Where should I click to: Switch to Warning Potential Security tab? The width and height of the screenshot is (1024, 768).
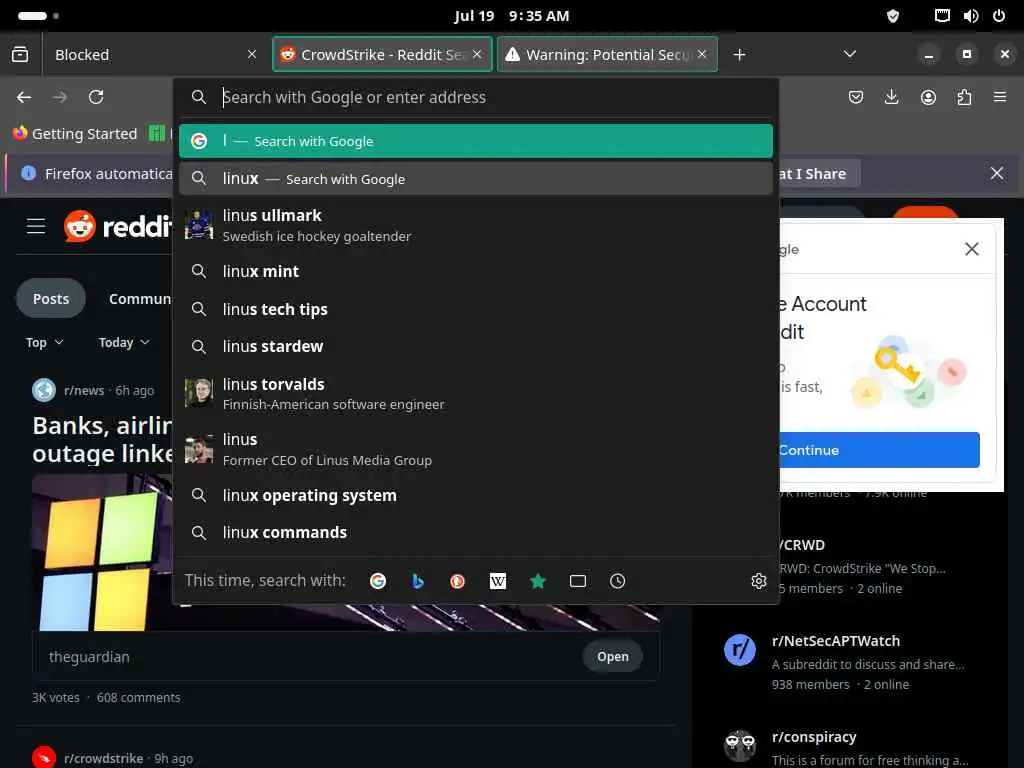pos(607,55)
